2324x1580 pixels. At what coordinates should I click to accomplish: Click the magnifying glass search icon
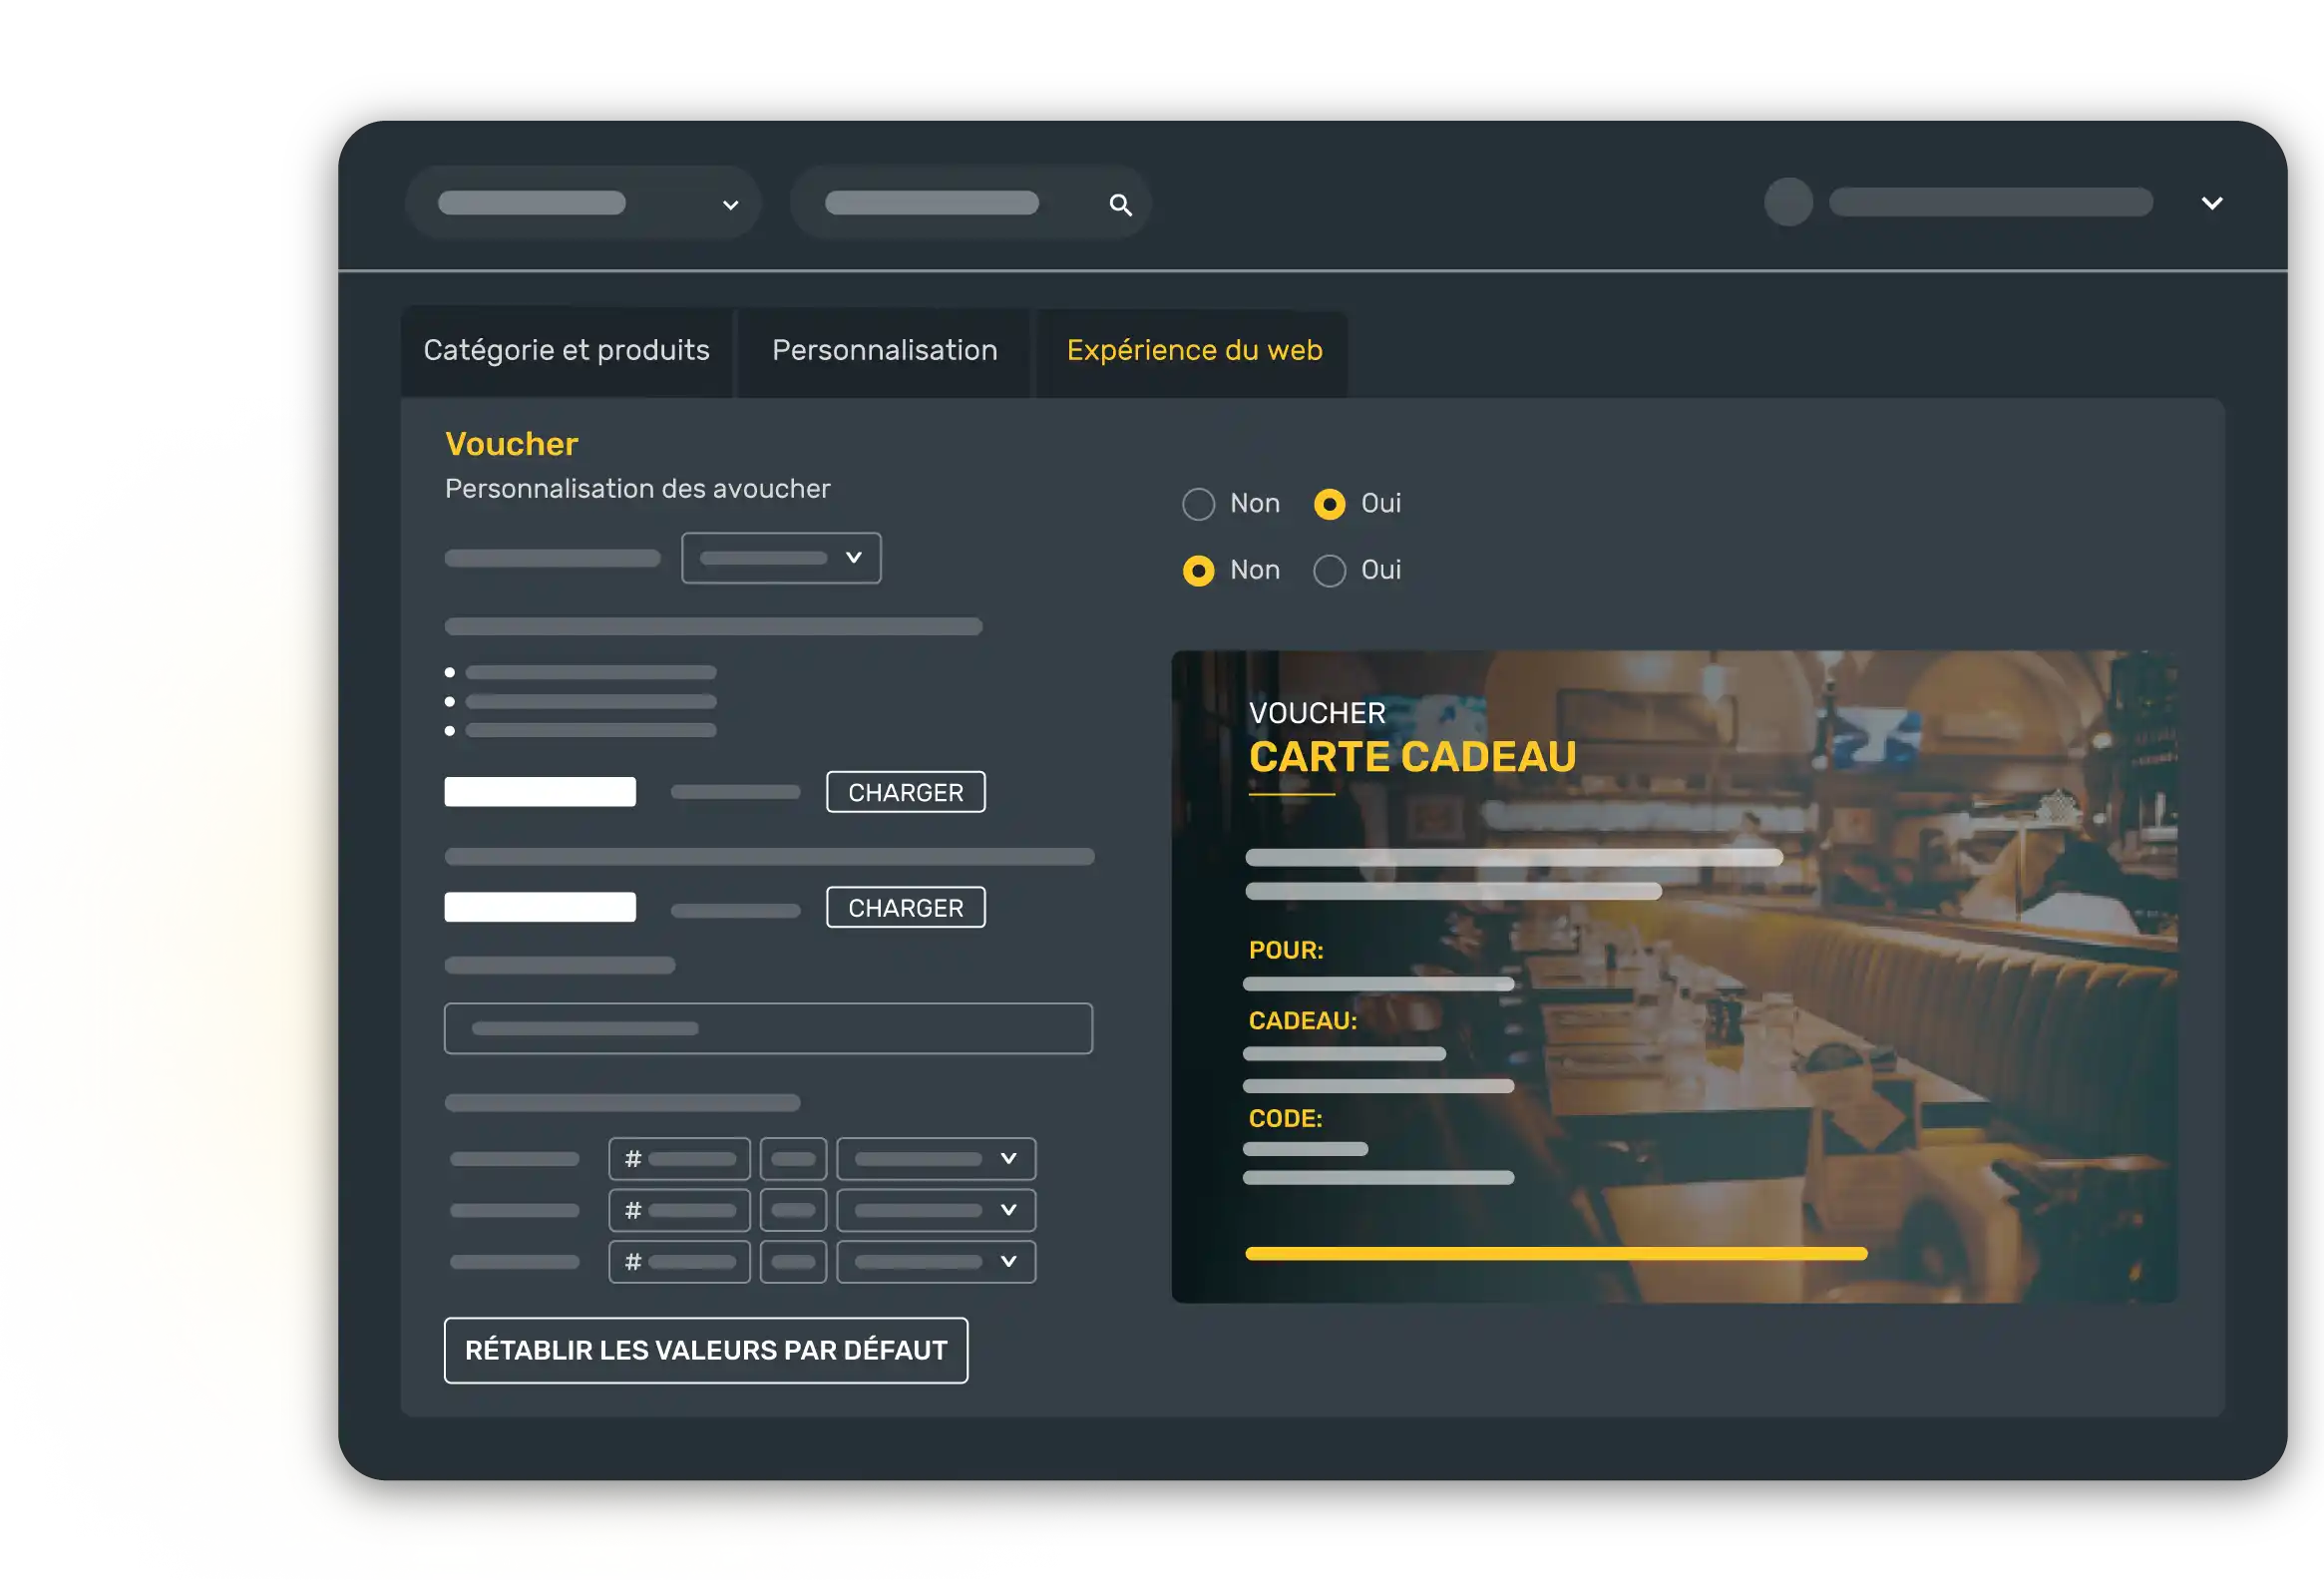coord(1120,205)
